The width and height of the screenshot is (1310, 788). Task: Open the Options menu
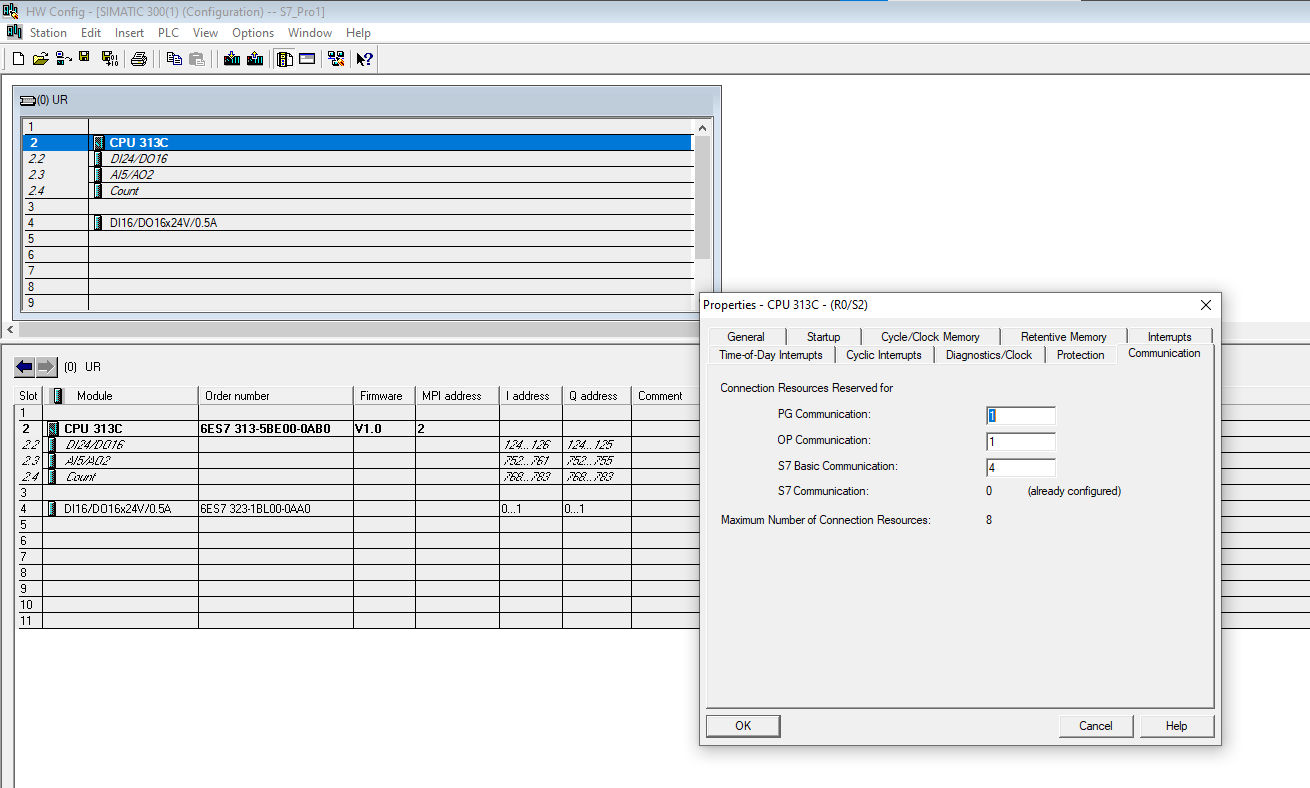pos(253,33)
